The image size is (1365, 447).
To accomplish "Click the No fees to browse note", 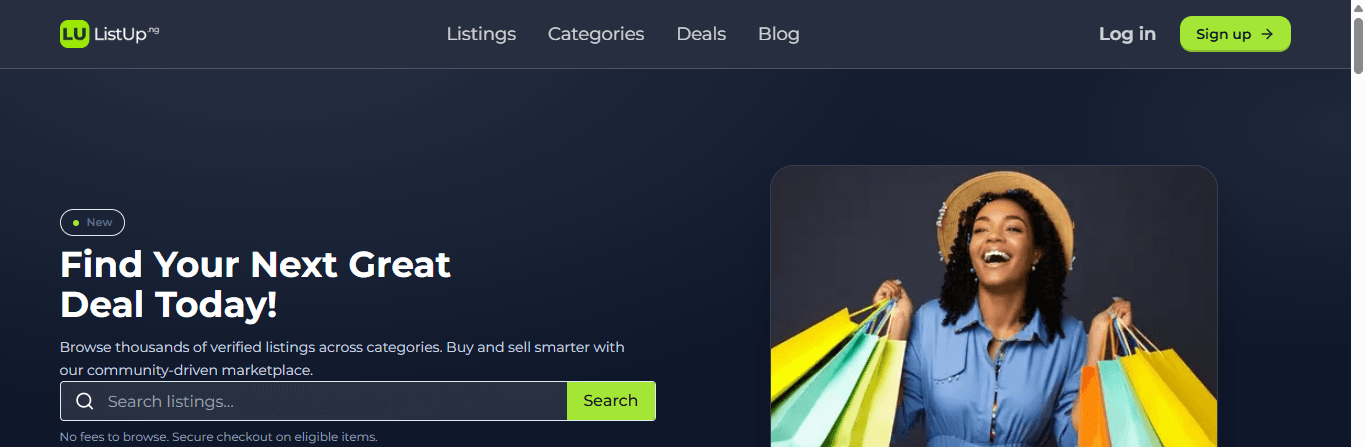I will [218, 437].
